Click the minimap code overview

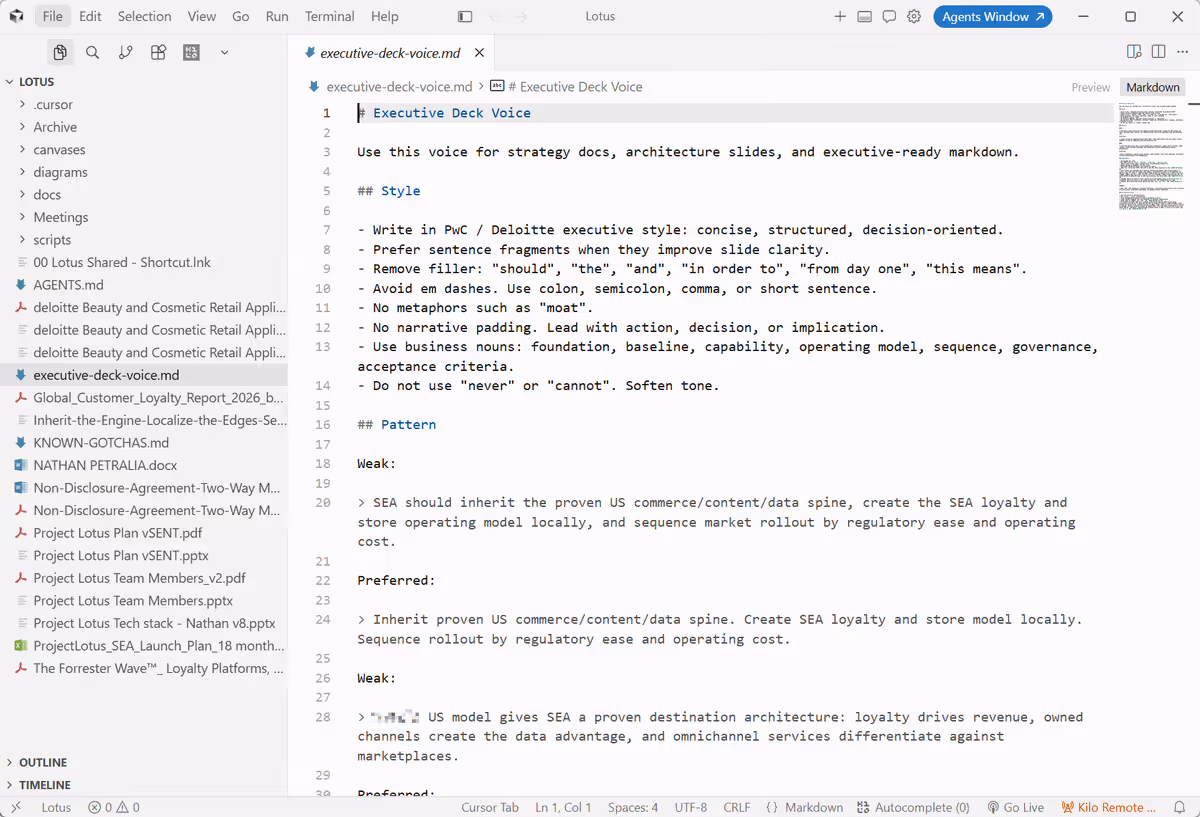coord(1150,155)
